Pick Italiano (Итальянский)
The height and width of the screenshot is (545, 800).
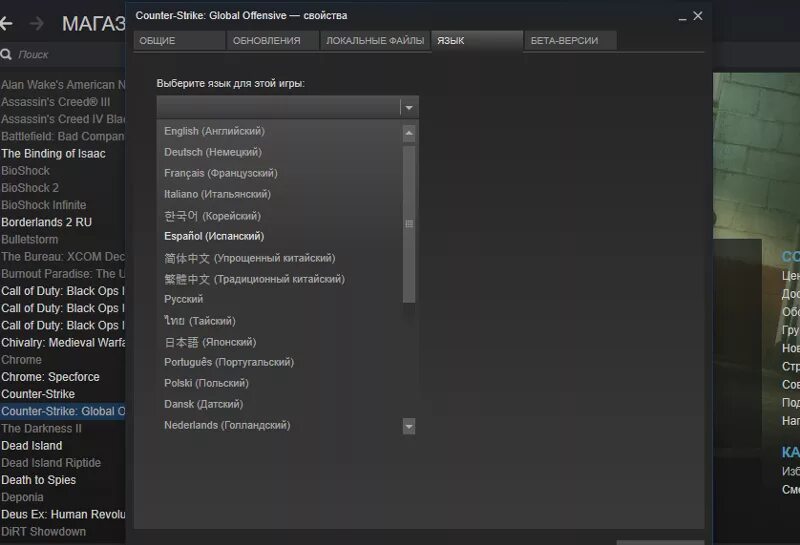point(217,194)
